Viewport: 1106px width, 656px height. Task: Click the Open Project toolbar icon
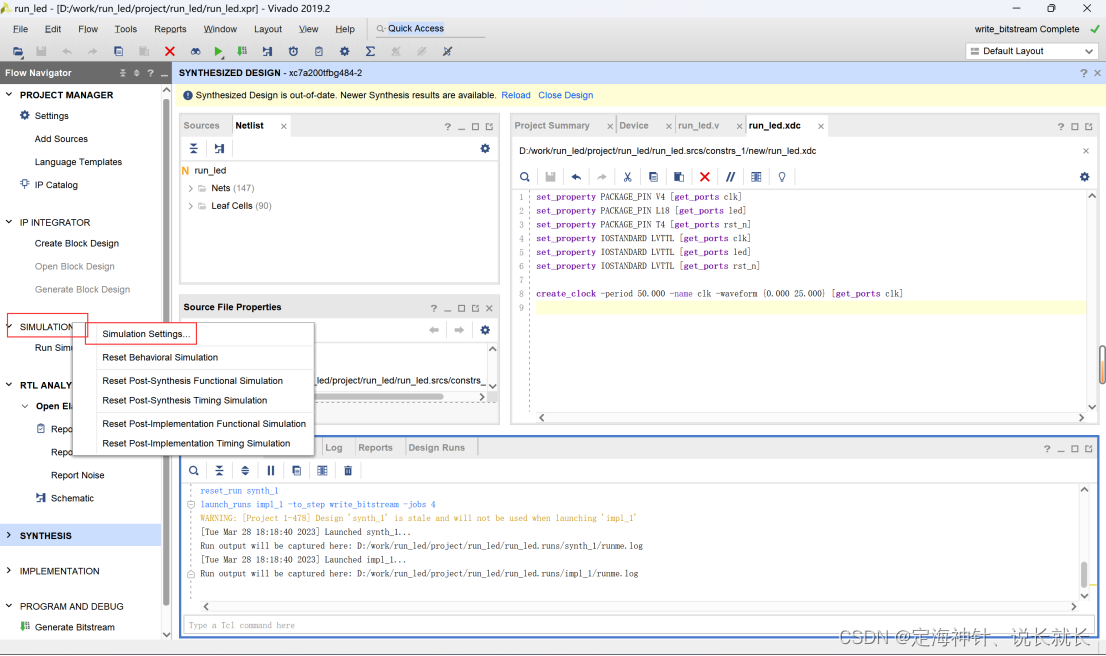[x=18, y=51]
